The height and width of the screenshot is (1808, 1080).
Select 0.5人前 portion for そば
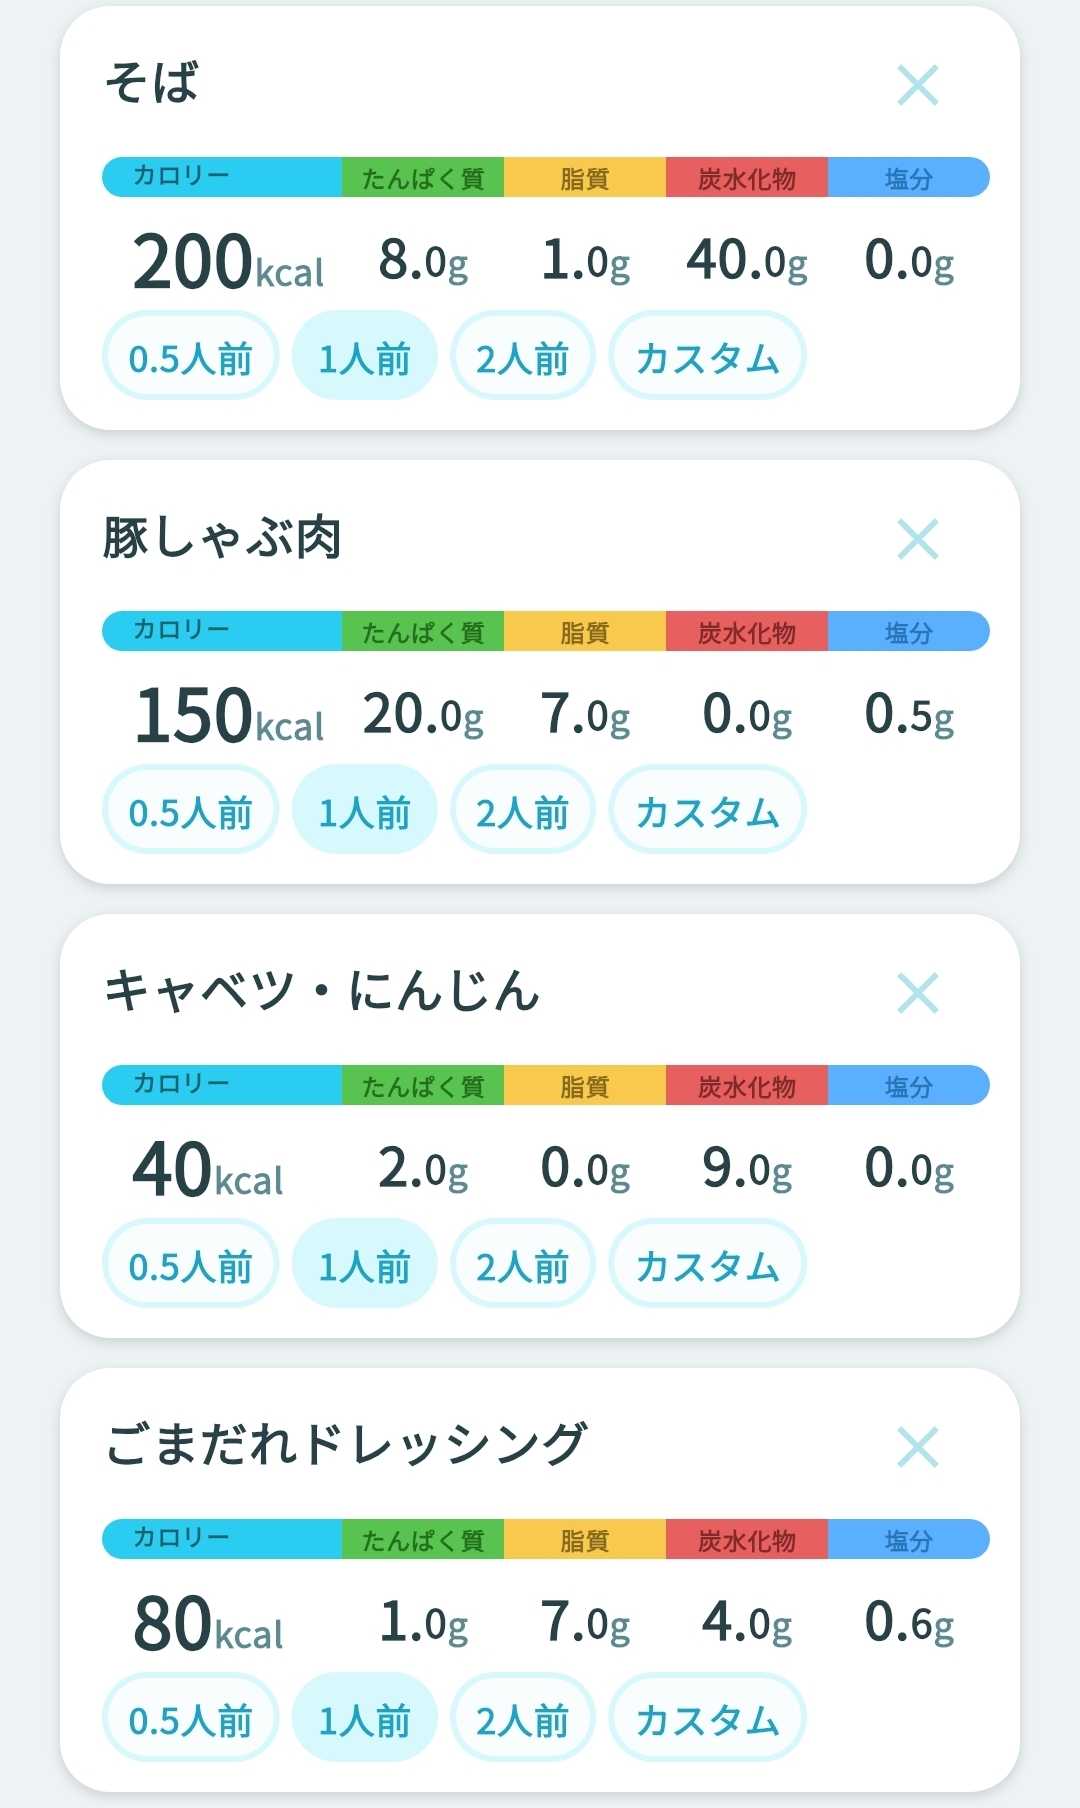190,356
